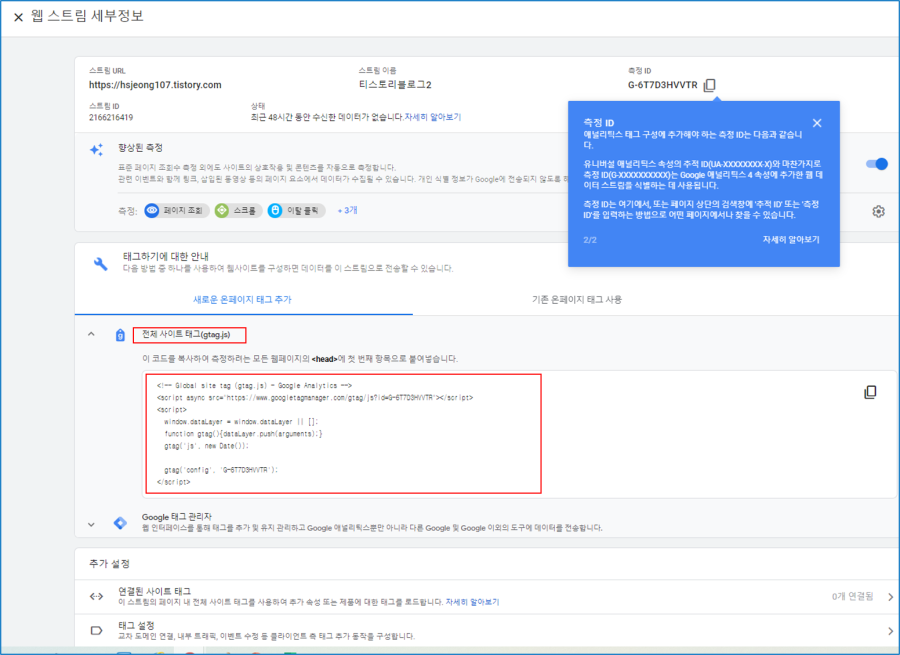The image size is (900, 655).
Task: Click 전체 사이트 태그(gtag.js) heading
Action: pyautogui.click(x=186, y=334)
